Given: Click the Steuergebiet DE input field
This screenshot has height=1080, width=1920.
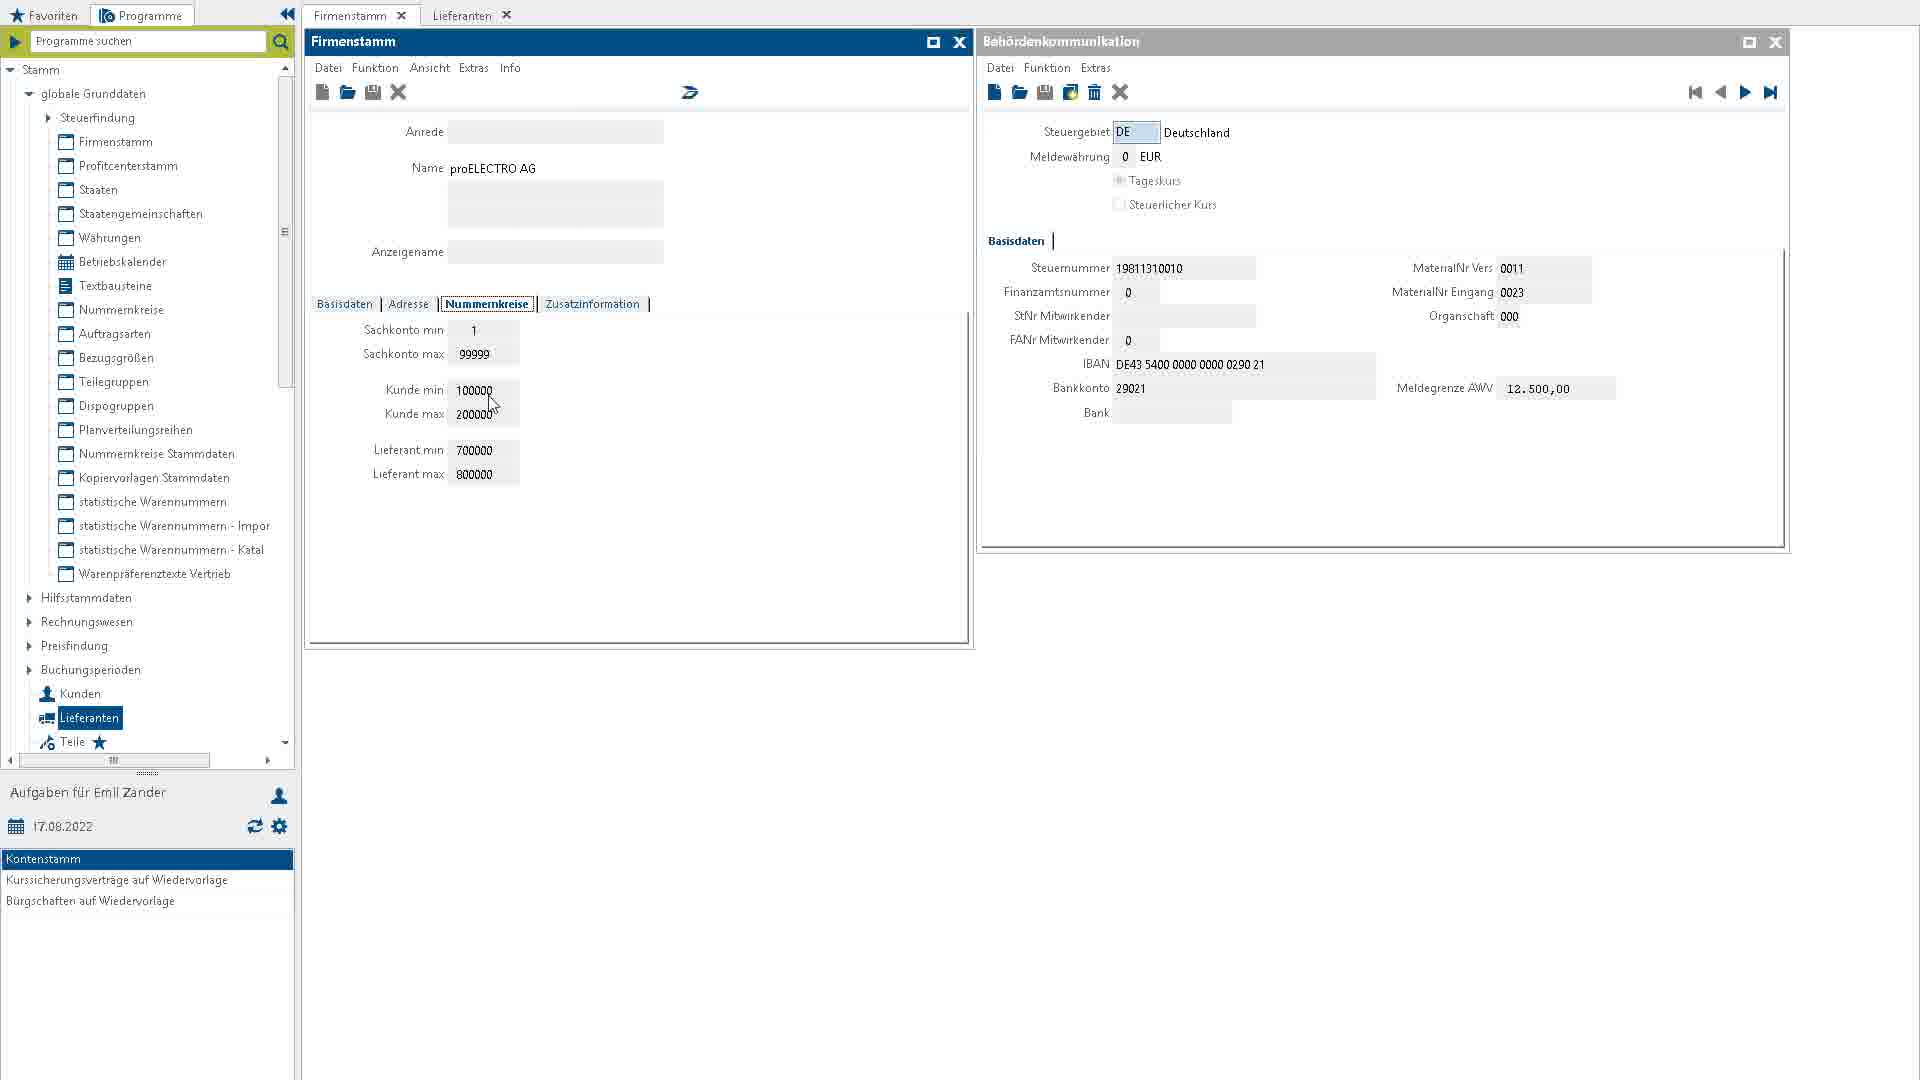Looking at the screenshot, I should click(1136, 132).
